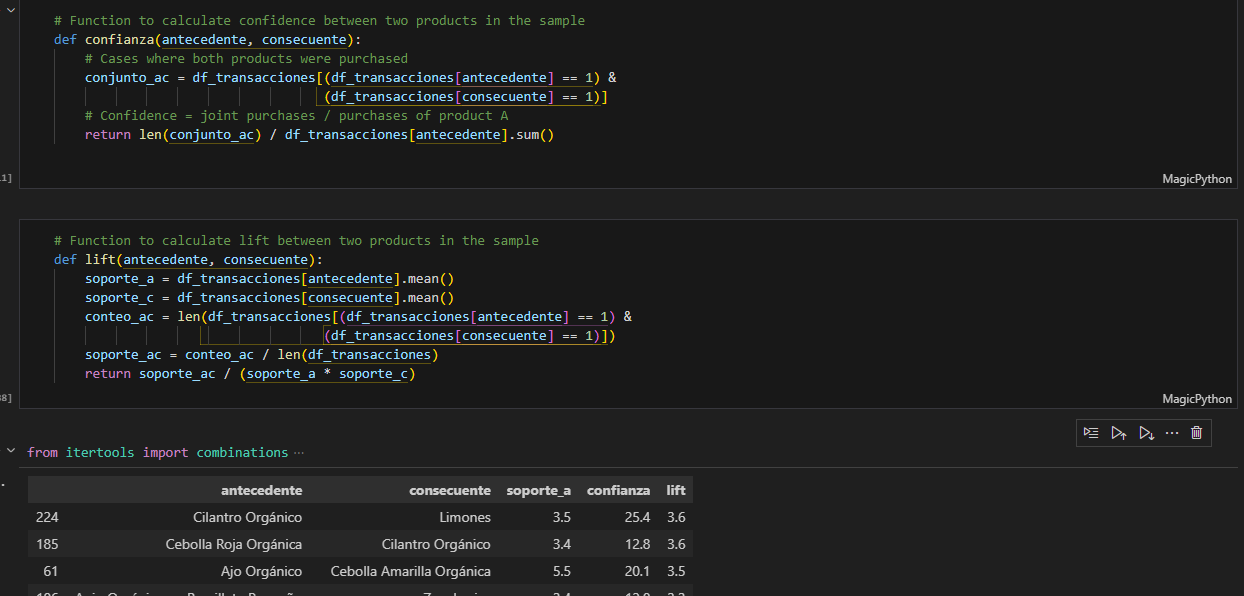
Task: Open the cell toolbar more actions ellipsis
Action: (x=1172, y=433)
